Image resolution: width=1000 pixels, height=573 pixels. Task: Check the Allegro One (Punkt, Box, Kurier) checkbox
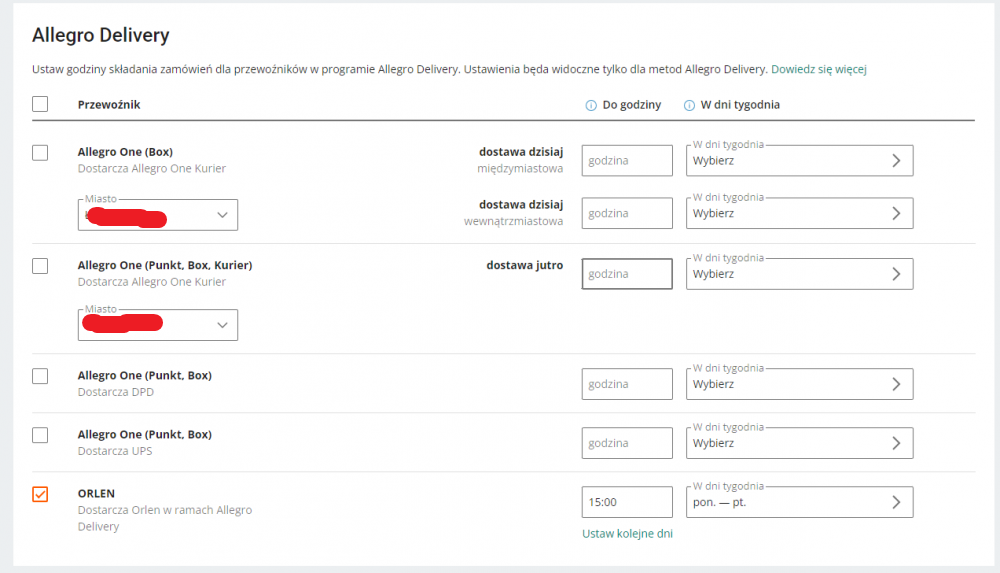coord(40,265)
